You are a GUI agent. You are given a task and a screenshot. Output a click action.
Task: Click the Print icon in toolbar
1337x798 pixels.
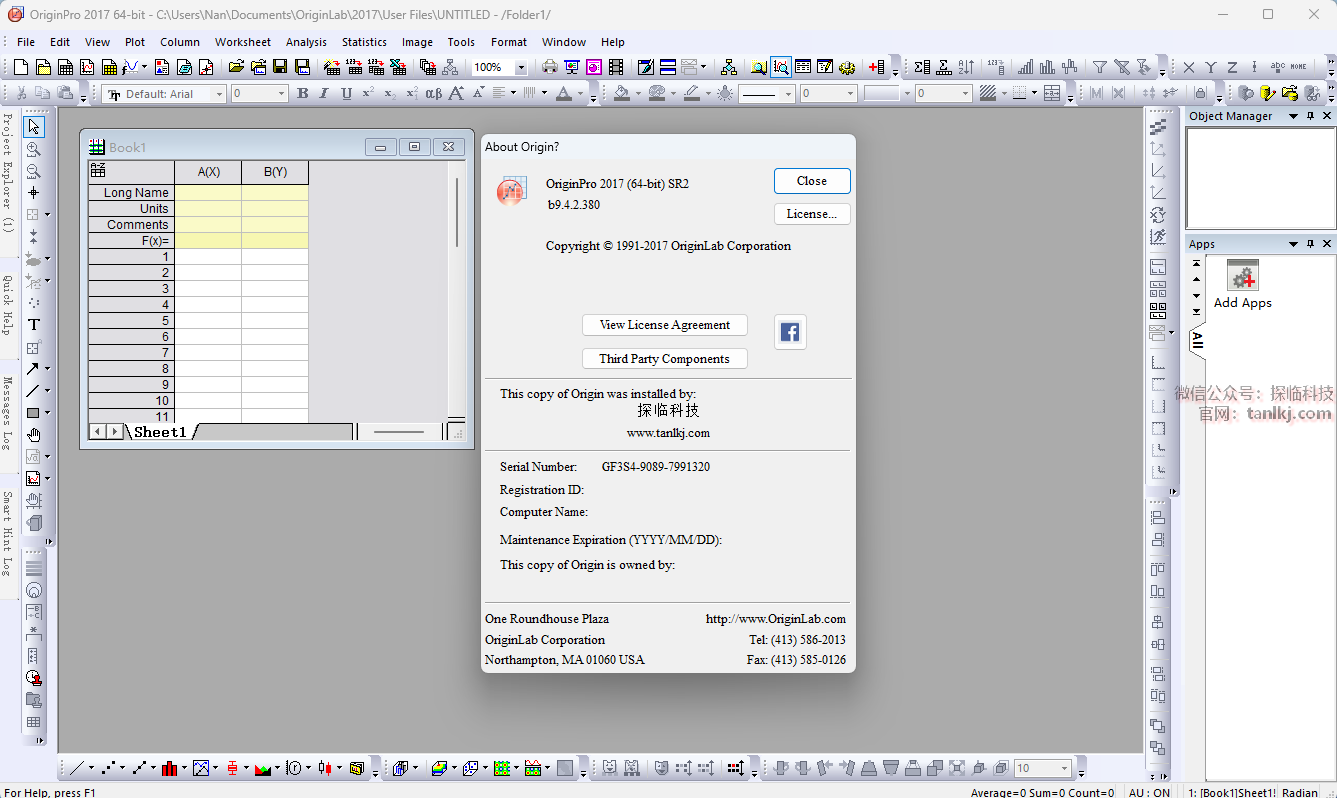pyautogui.click(x=549, y=67)
